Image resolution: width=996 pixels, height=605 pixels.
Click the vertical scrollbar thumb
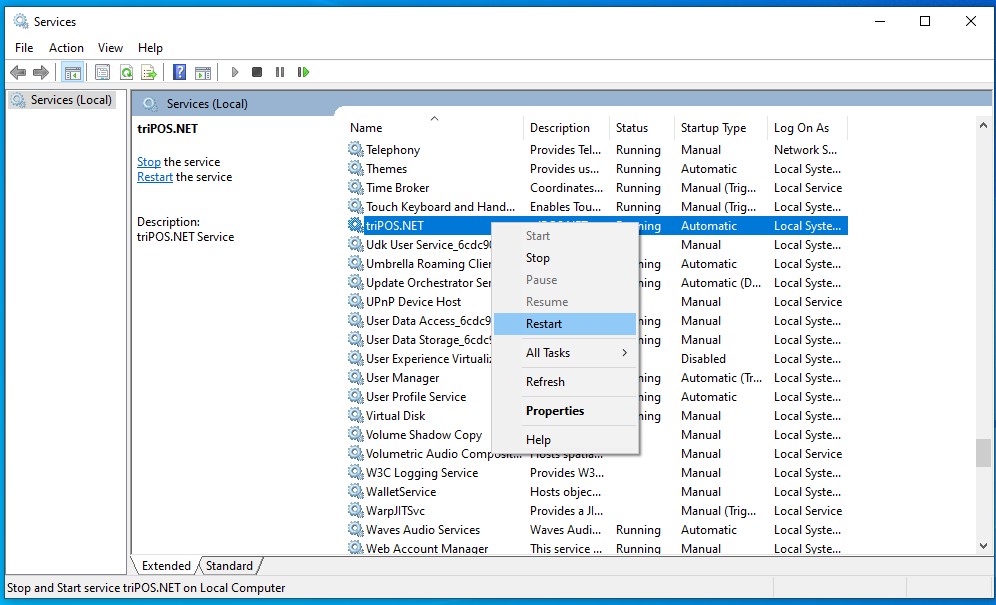tap(983, 454)
